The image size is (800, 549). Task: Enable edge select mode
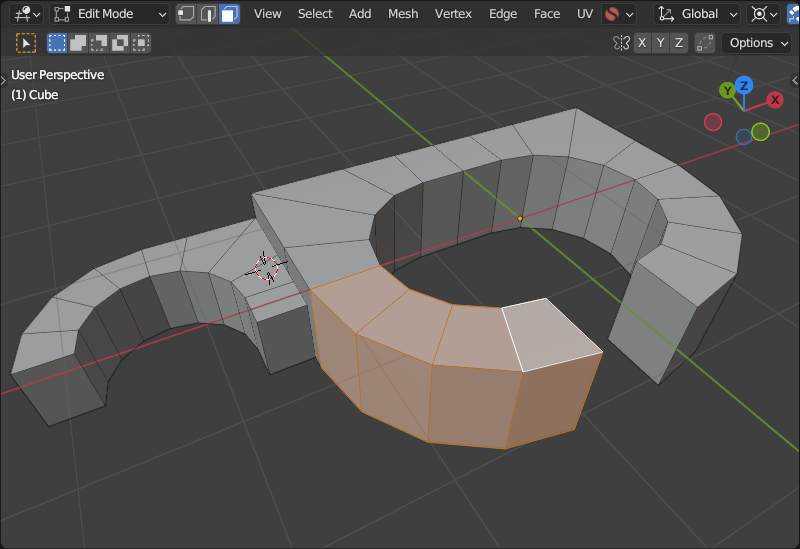click(208, 14)
